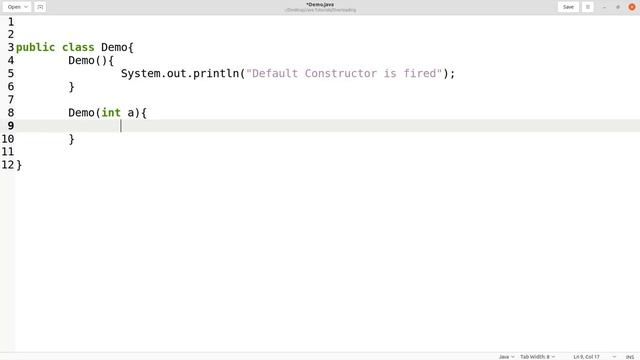
Task: Click the 'class' keyword on line 3
Action: point(78,47)
